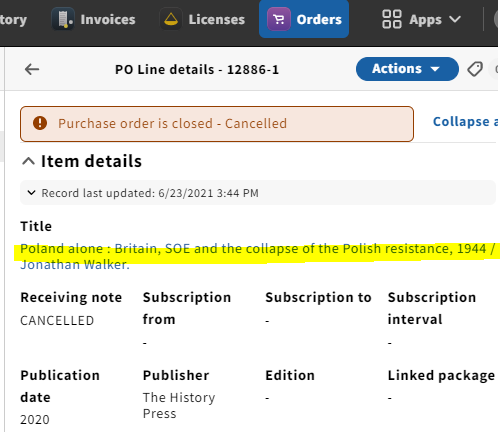The height and width of the screenshot is (432, 500).
Task: Click the Invoices app icon
Action: pos(63,19)
